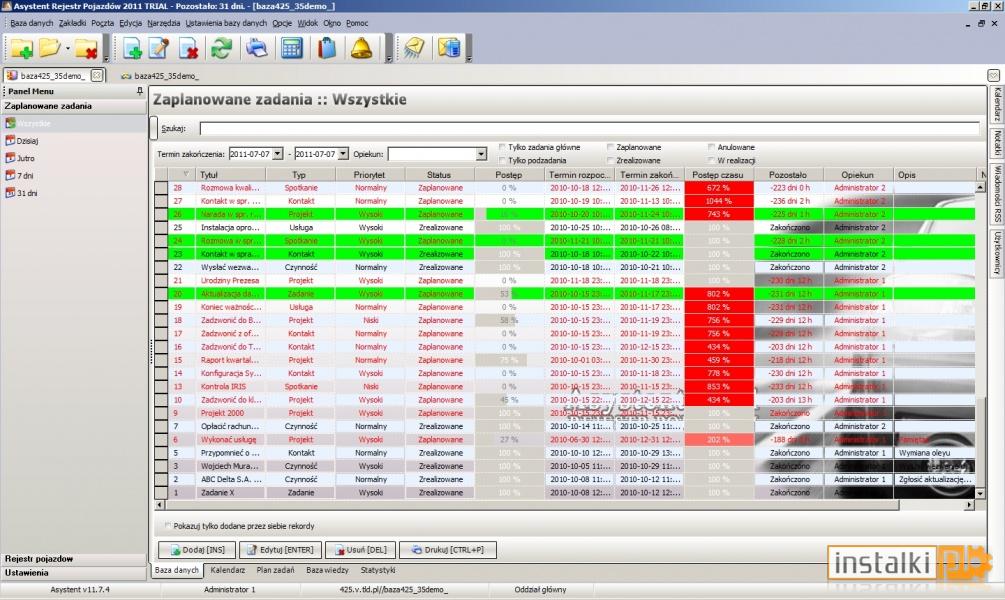
Task: Open the Kalendarz vertical side tab
Action: [x=997, y=104]
